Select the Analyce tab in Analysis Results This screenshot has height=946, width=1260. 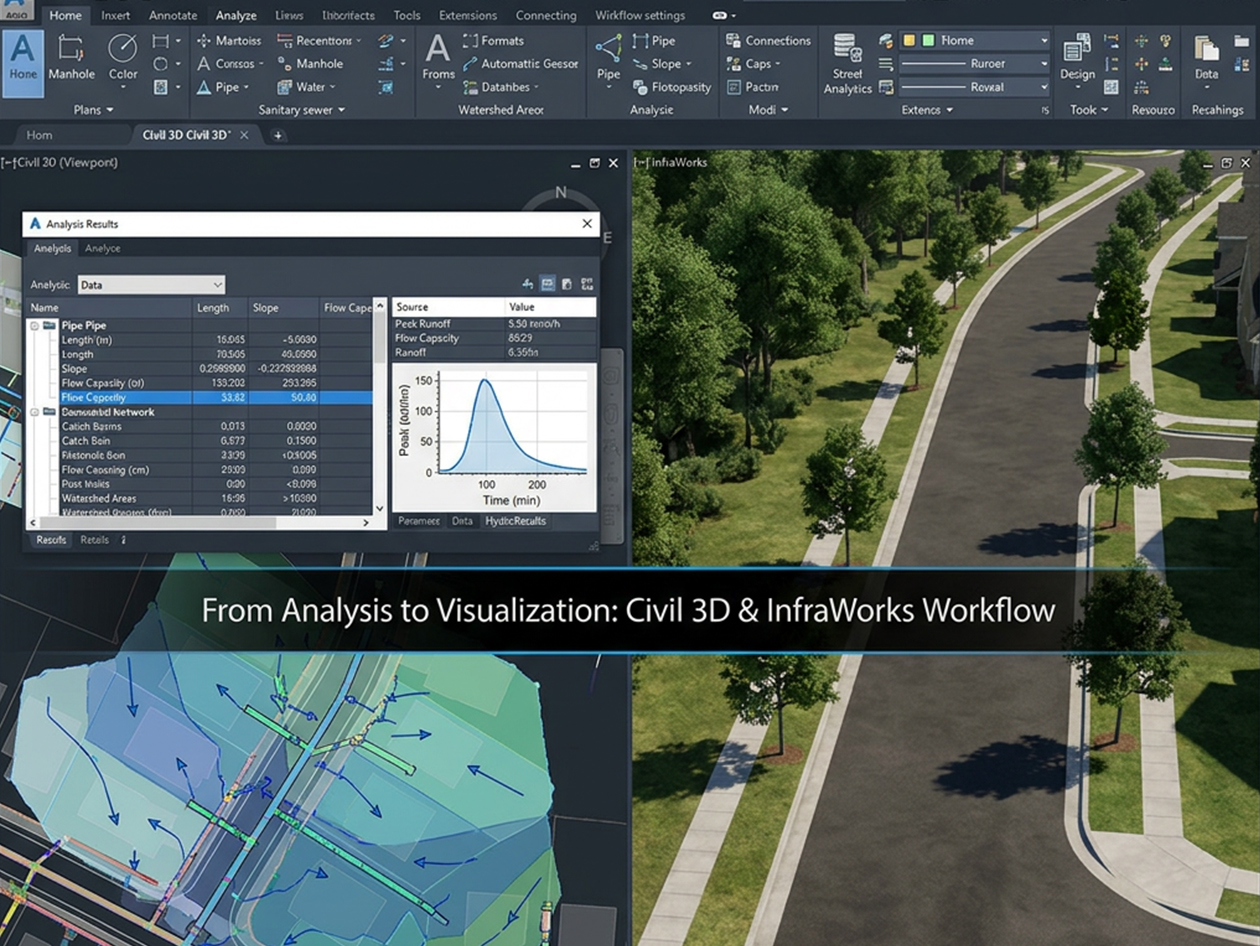pos(102,248)
